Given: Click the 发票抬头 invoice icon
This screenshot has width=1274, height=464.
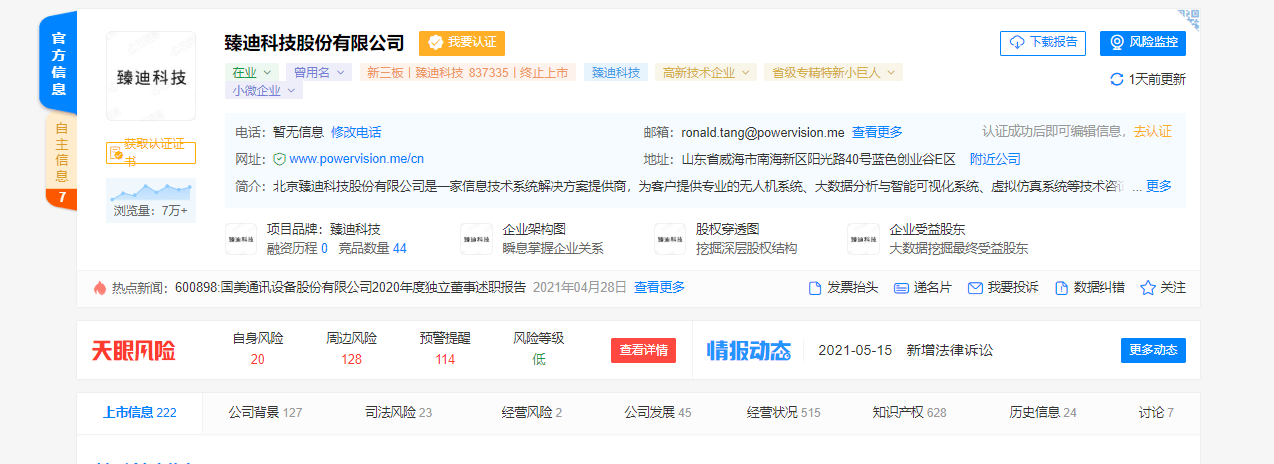Looking at the screenshot, I should click(x=814, y=288).
